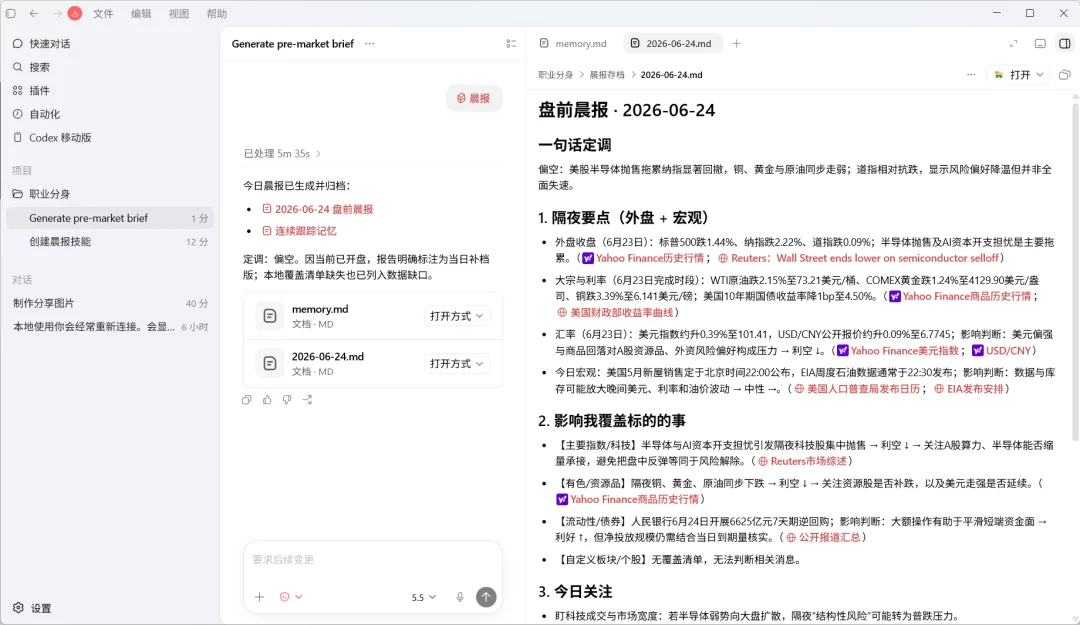Open 打开方式 dropdown for 2026-06-24.md
The width and height of the screenshot is (1080, 625).
457,363
